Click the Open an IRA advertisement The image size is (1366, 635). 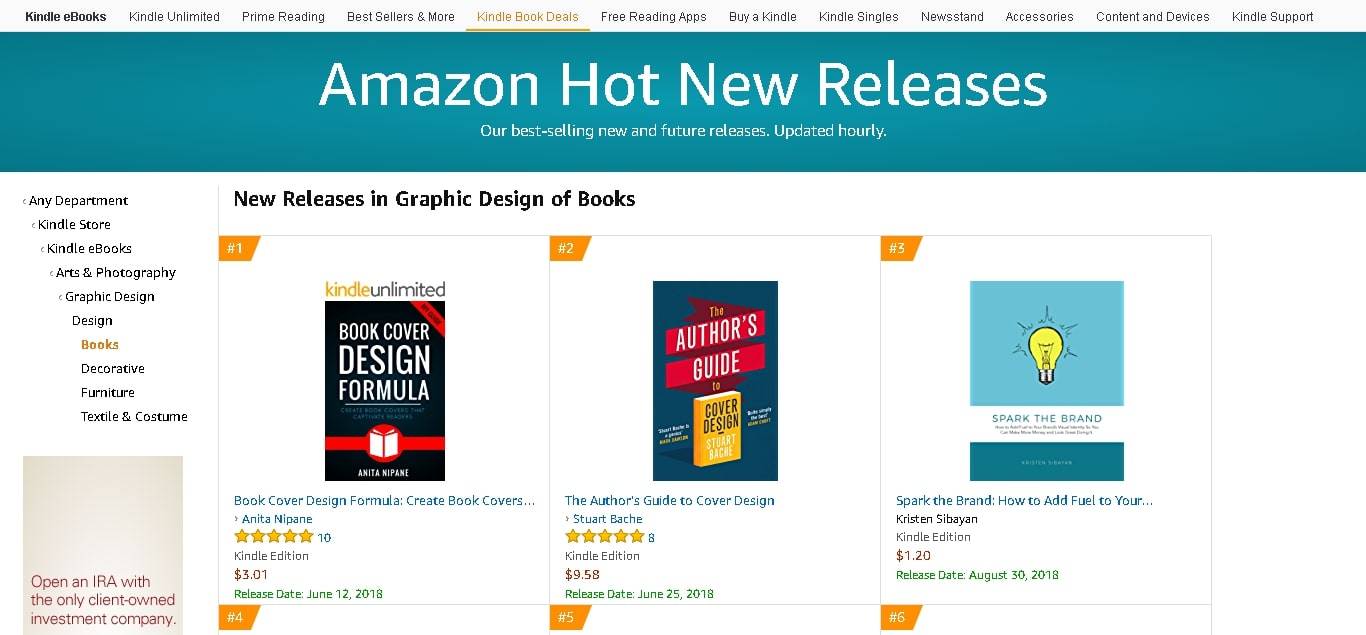point(103,545)
